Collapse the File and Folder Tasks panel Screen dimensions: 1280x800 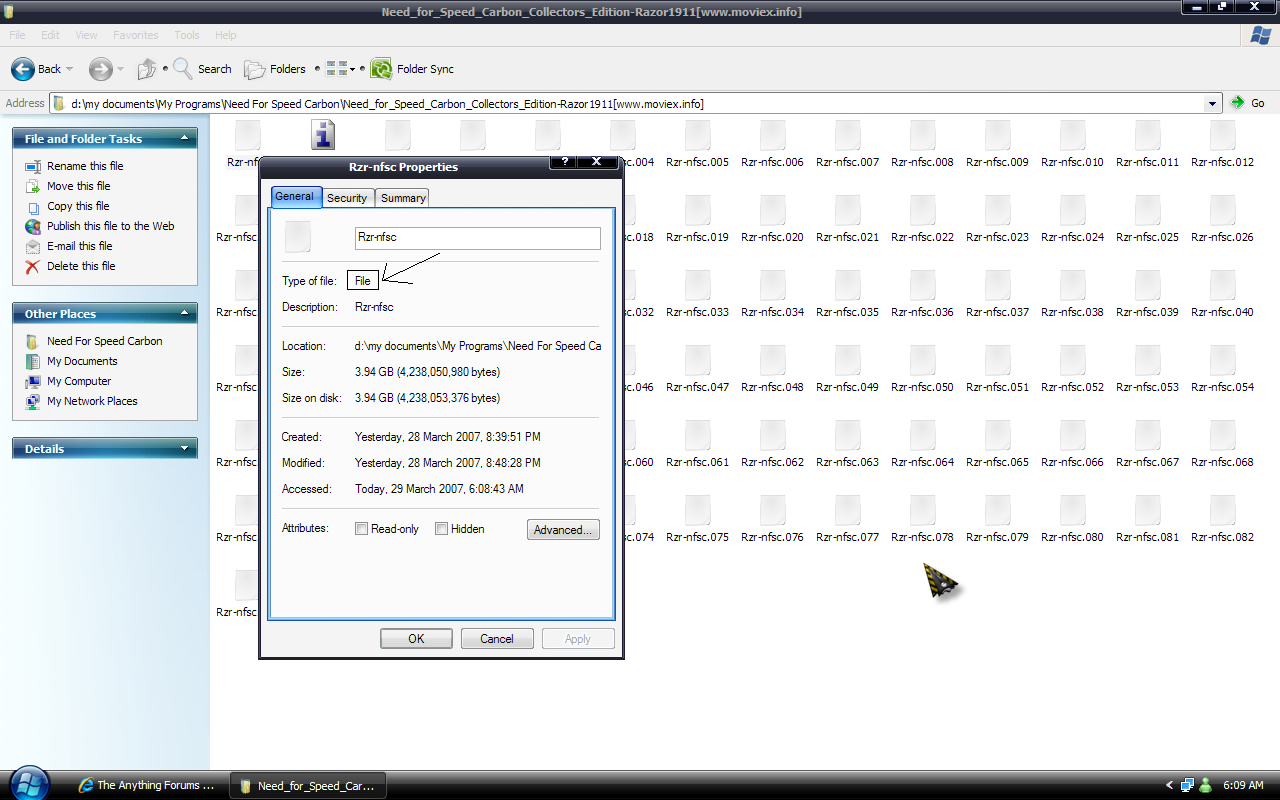184,138
